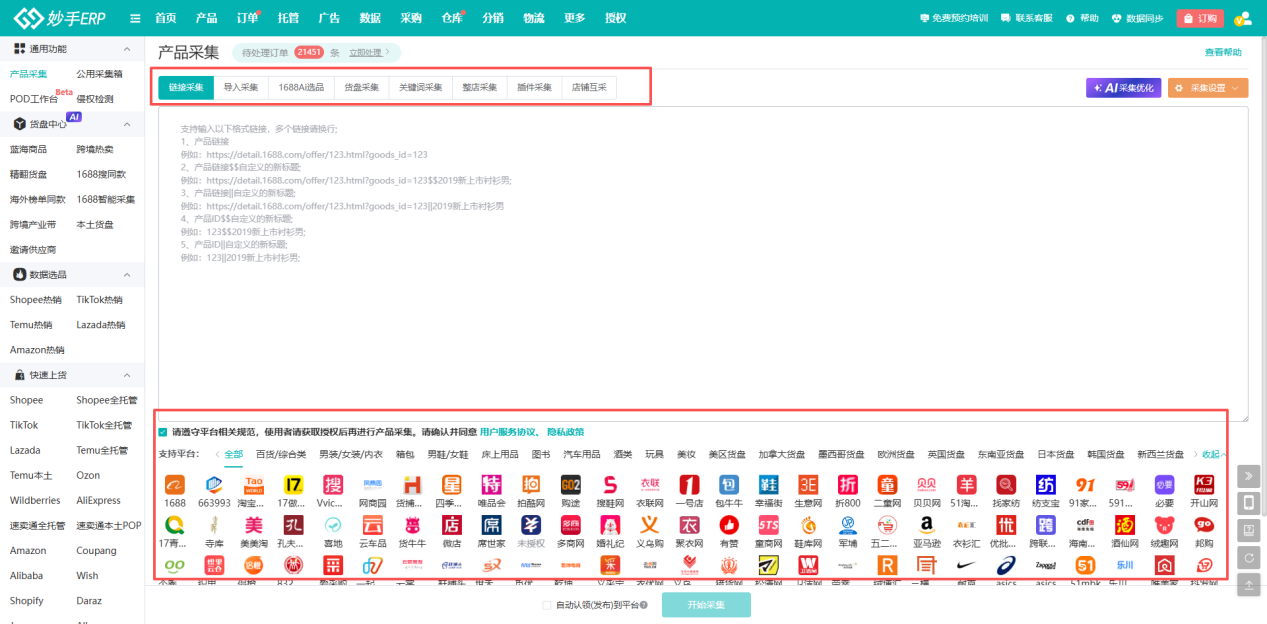This screenshot has height=624, width=1267.
Task: Choose the 义乌购 platform icon
Action: click(x=649, y=525)
